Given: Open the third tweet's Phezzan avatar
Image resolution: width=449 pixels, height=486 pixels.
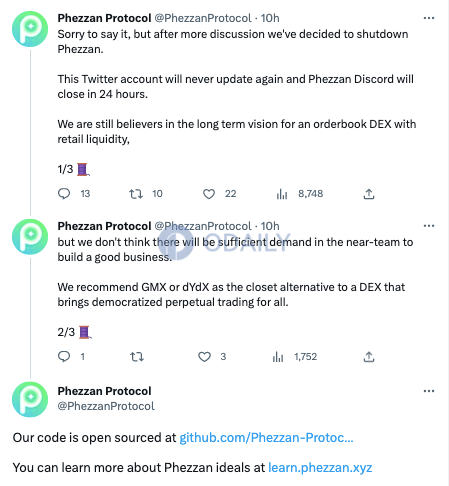Looking at the screenshot, I should 30,399.
